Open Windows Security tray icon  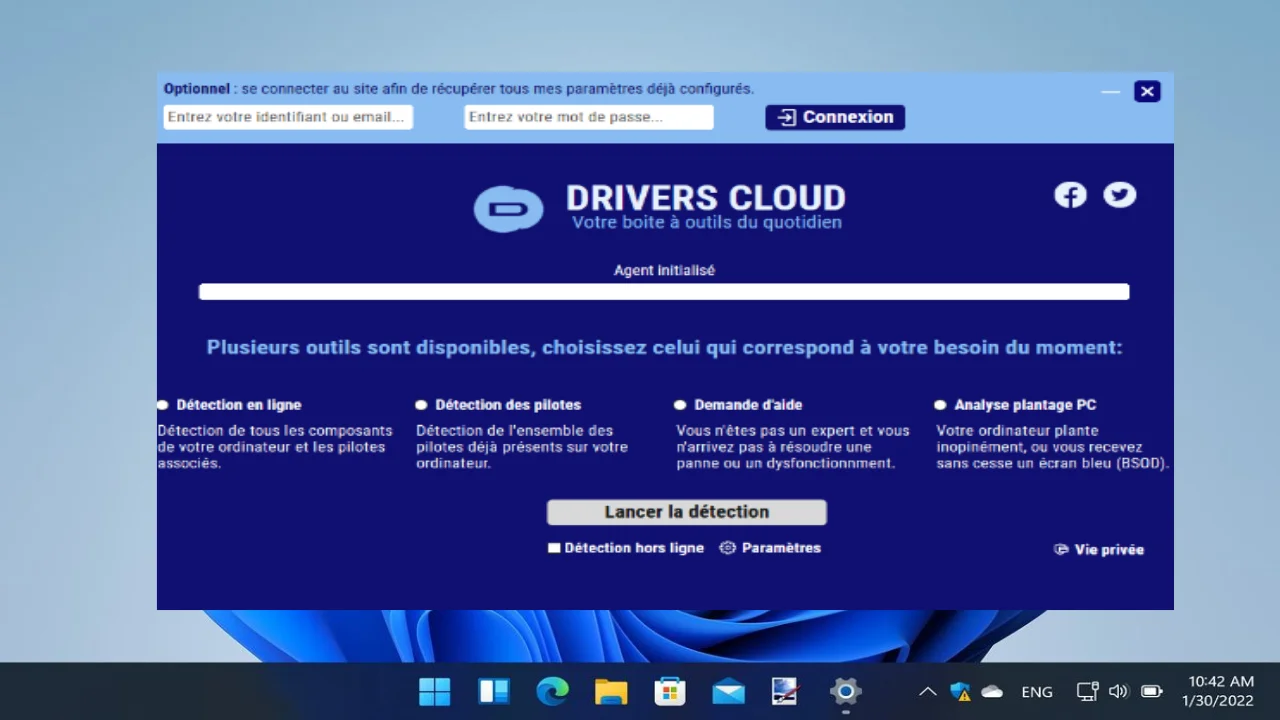pos(961,691)
